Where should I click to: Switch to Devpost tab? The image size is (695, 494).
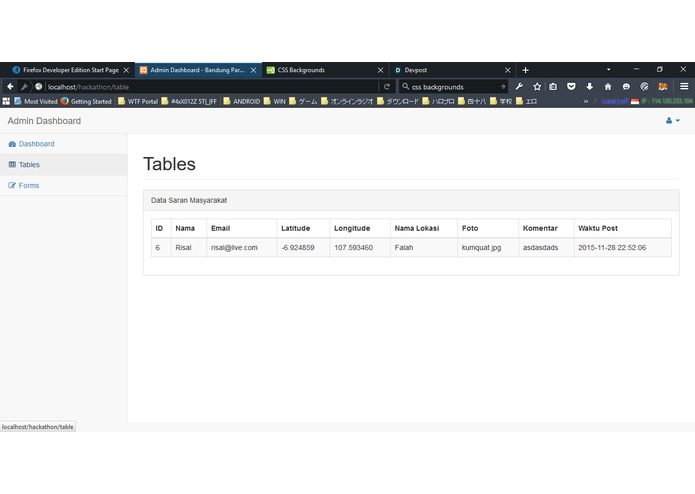point(452,70)
